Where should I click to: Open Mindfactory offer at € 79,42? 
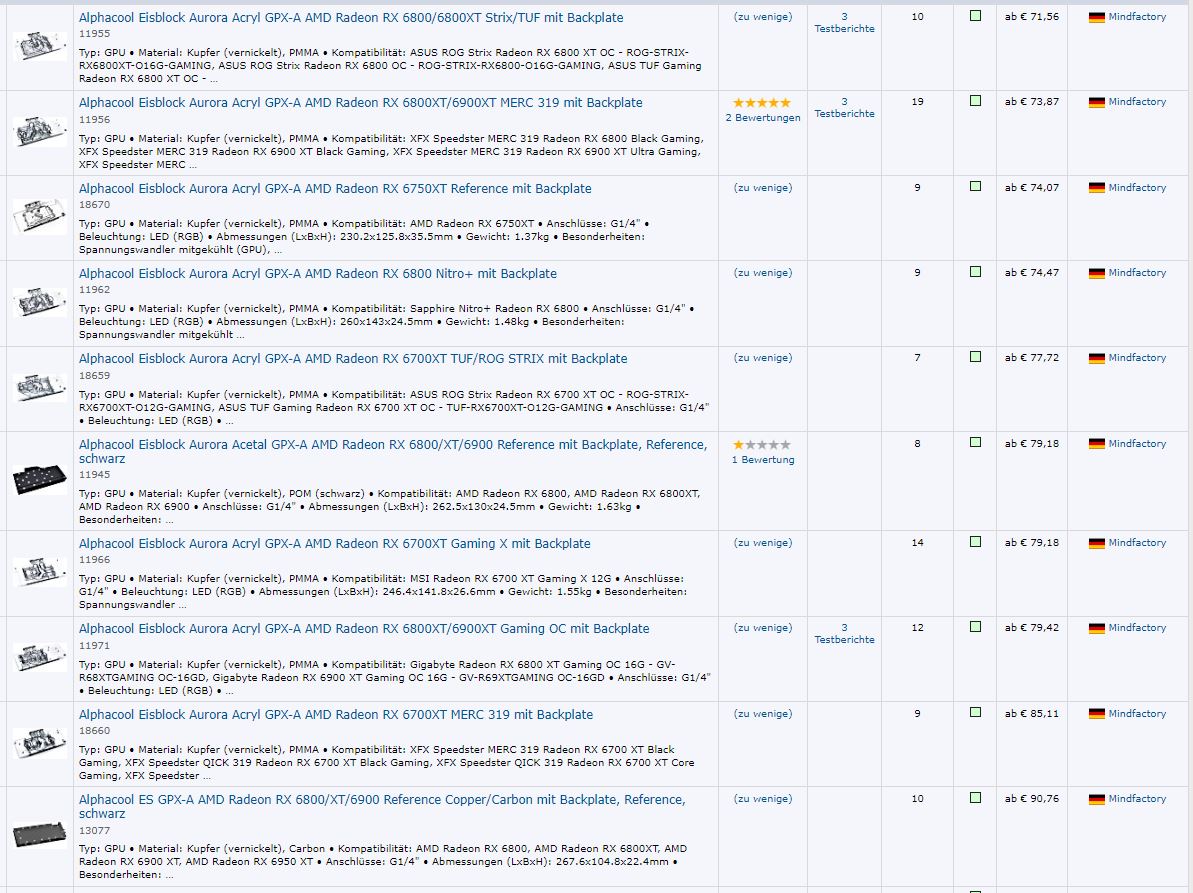(1137, 628)
